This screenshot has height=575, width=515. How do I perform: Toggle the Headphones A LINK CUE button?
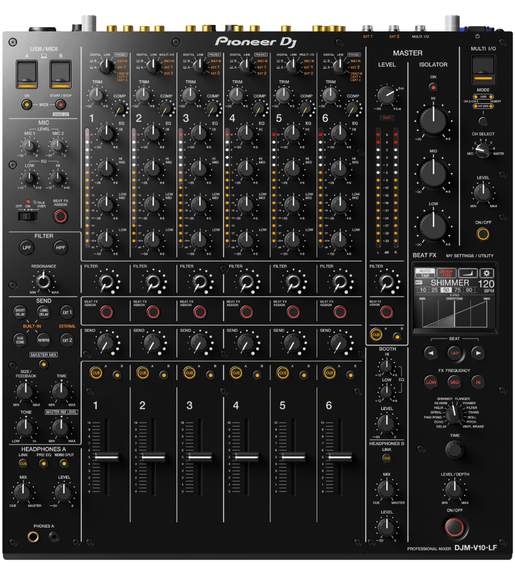(x=23, y=464)
